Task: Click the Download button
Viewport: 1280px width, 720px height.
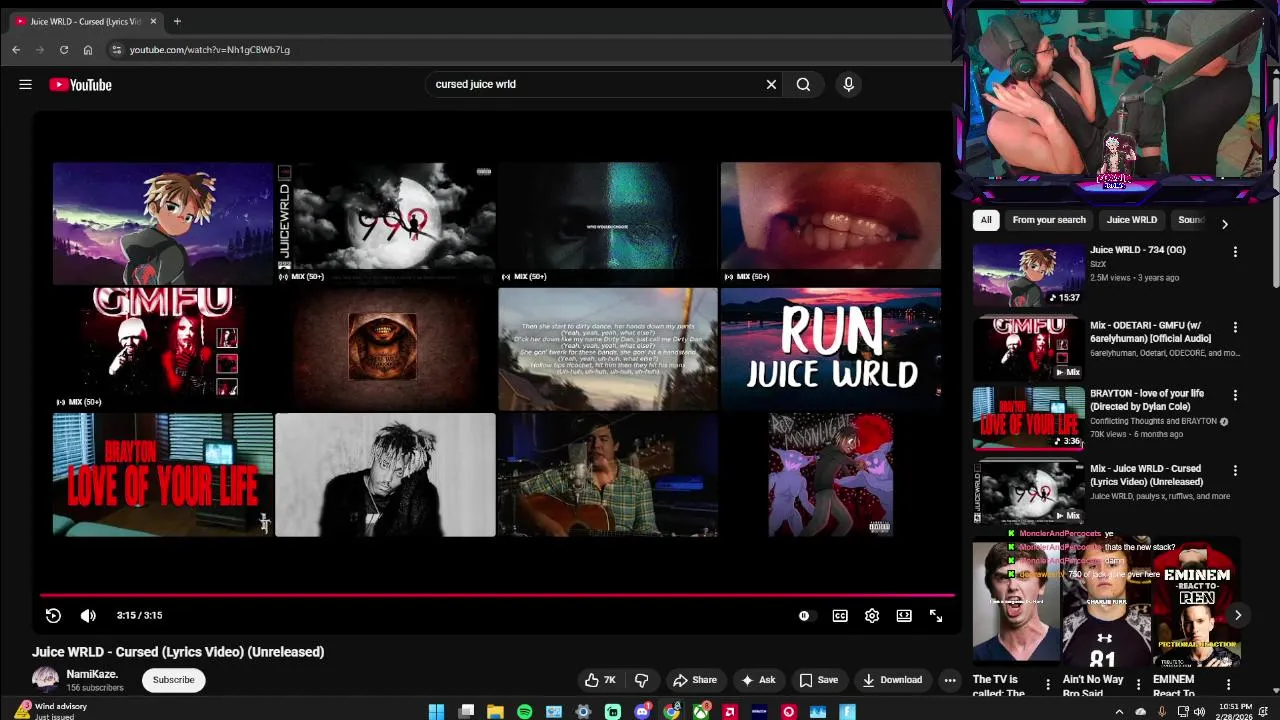Action: pos(892,680)
